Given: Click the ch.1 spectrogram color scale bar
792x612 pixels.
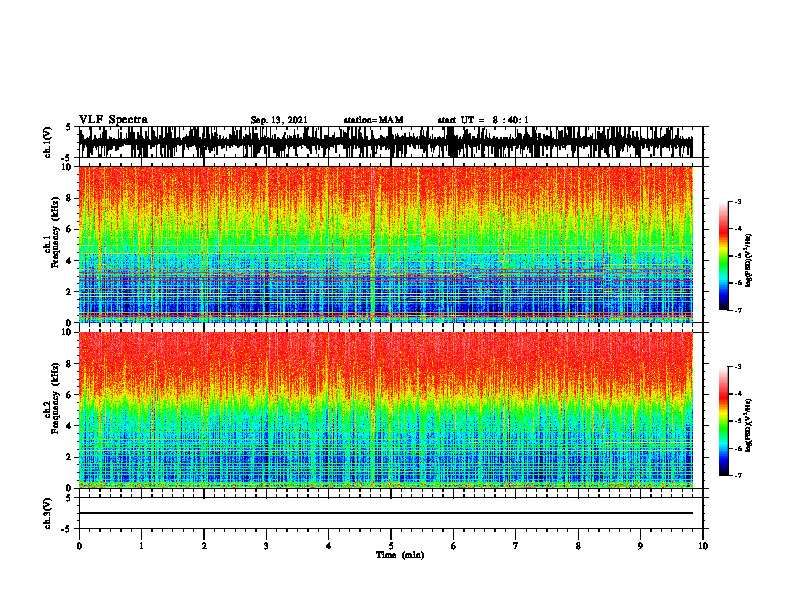Looking at the screenshot, I should pyautogui.click(x=724, y=256).
